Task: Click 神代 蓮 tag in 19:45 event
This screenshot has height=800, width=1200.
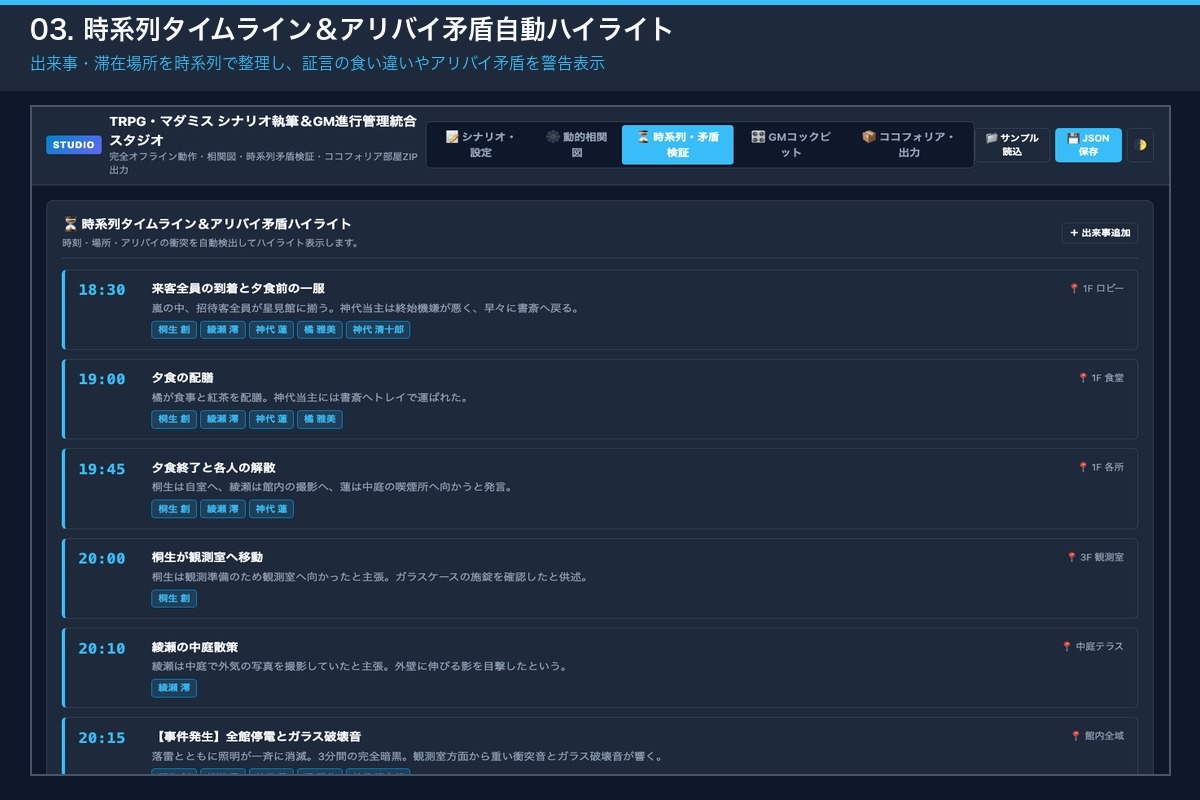Action: (271, 509)
